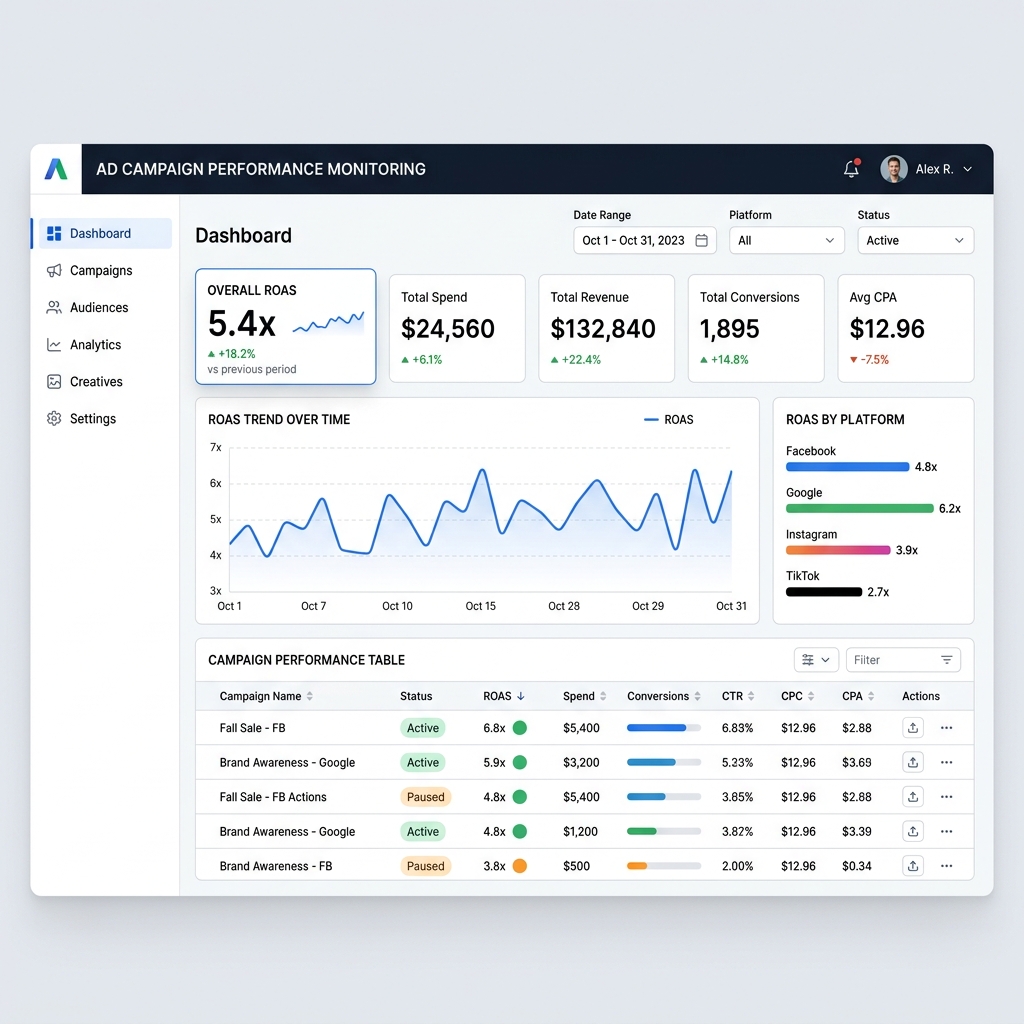Screen dimensions: 1024x1024
Task: Click the Audiences people icon
Action: [54, 308]
